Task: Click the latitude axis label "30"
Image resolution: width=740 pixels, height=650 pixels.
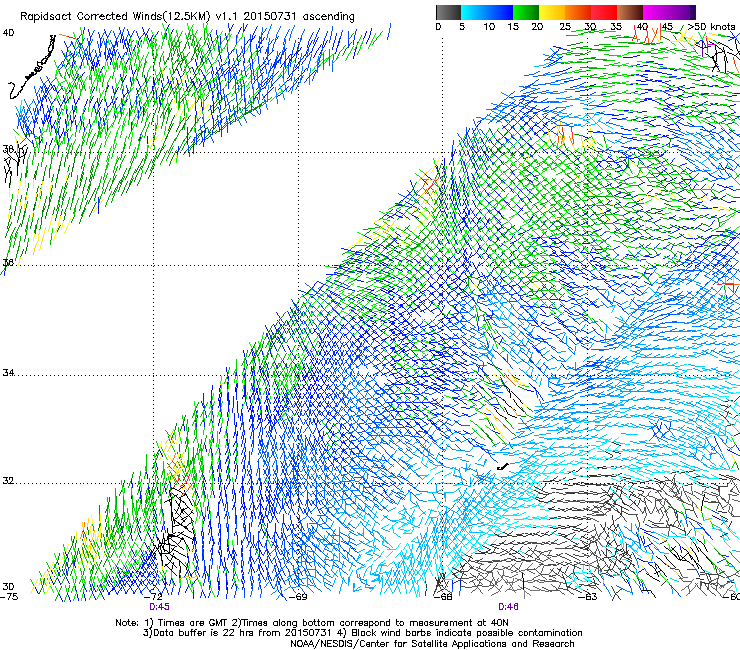Action: [x=8, y=587]
